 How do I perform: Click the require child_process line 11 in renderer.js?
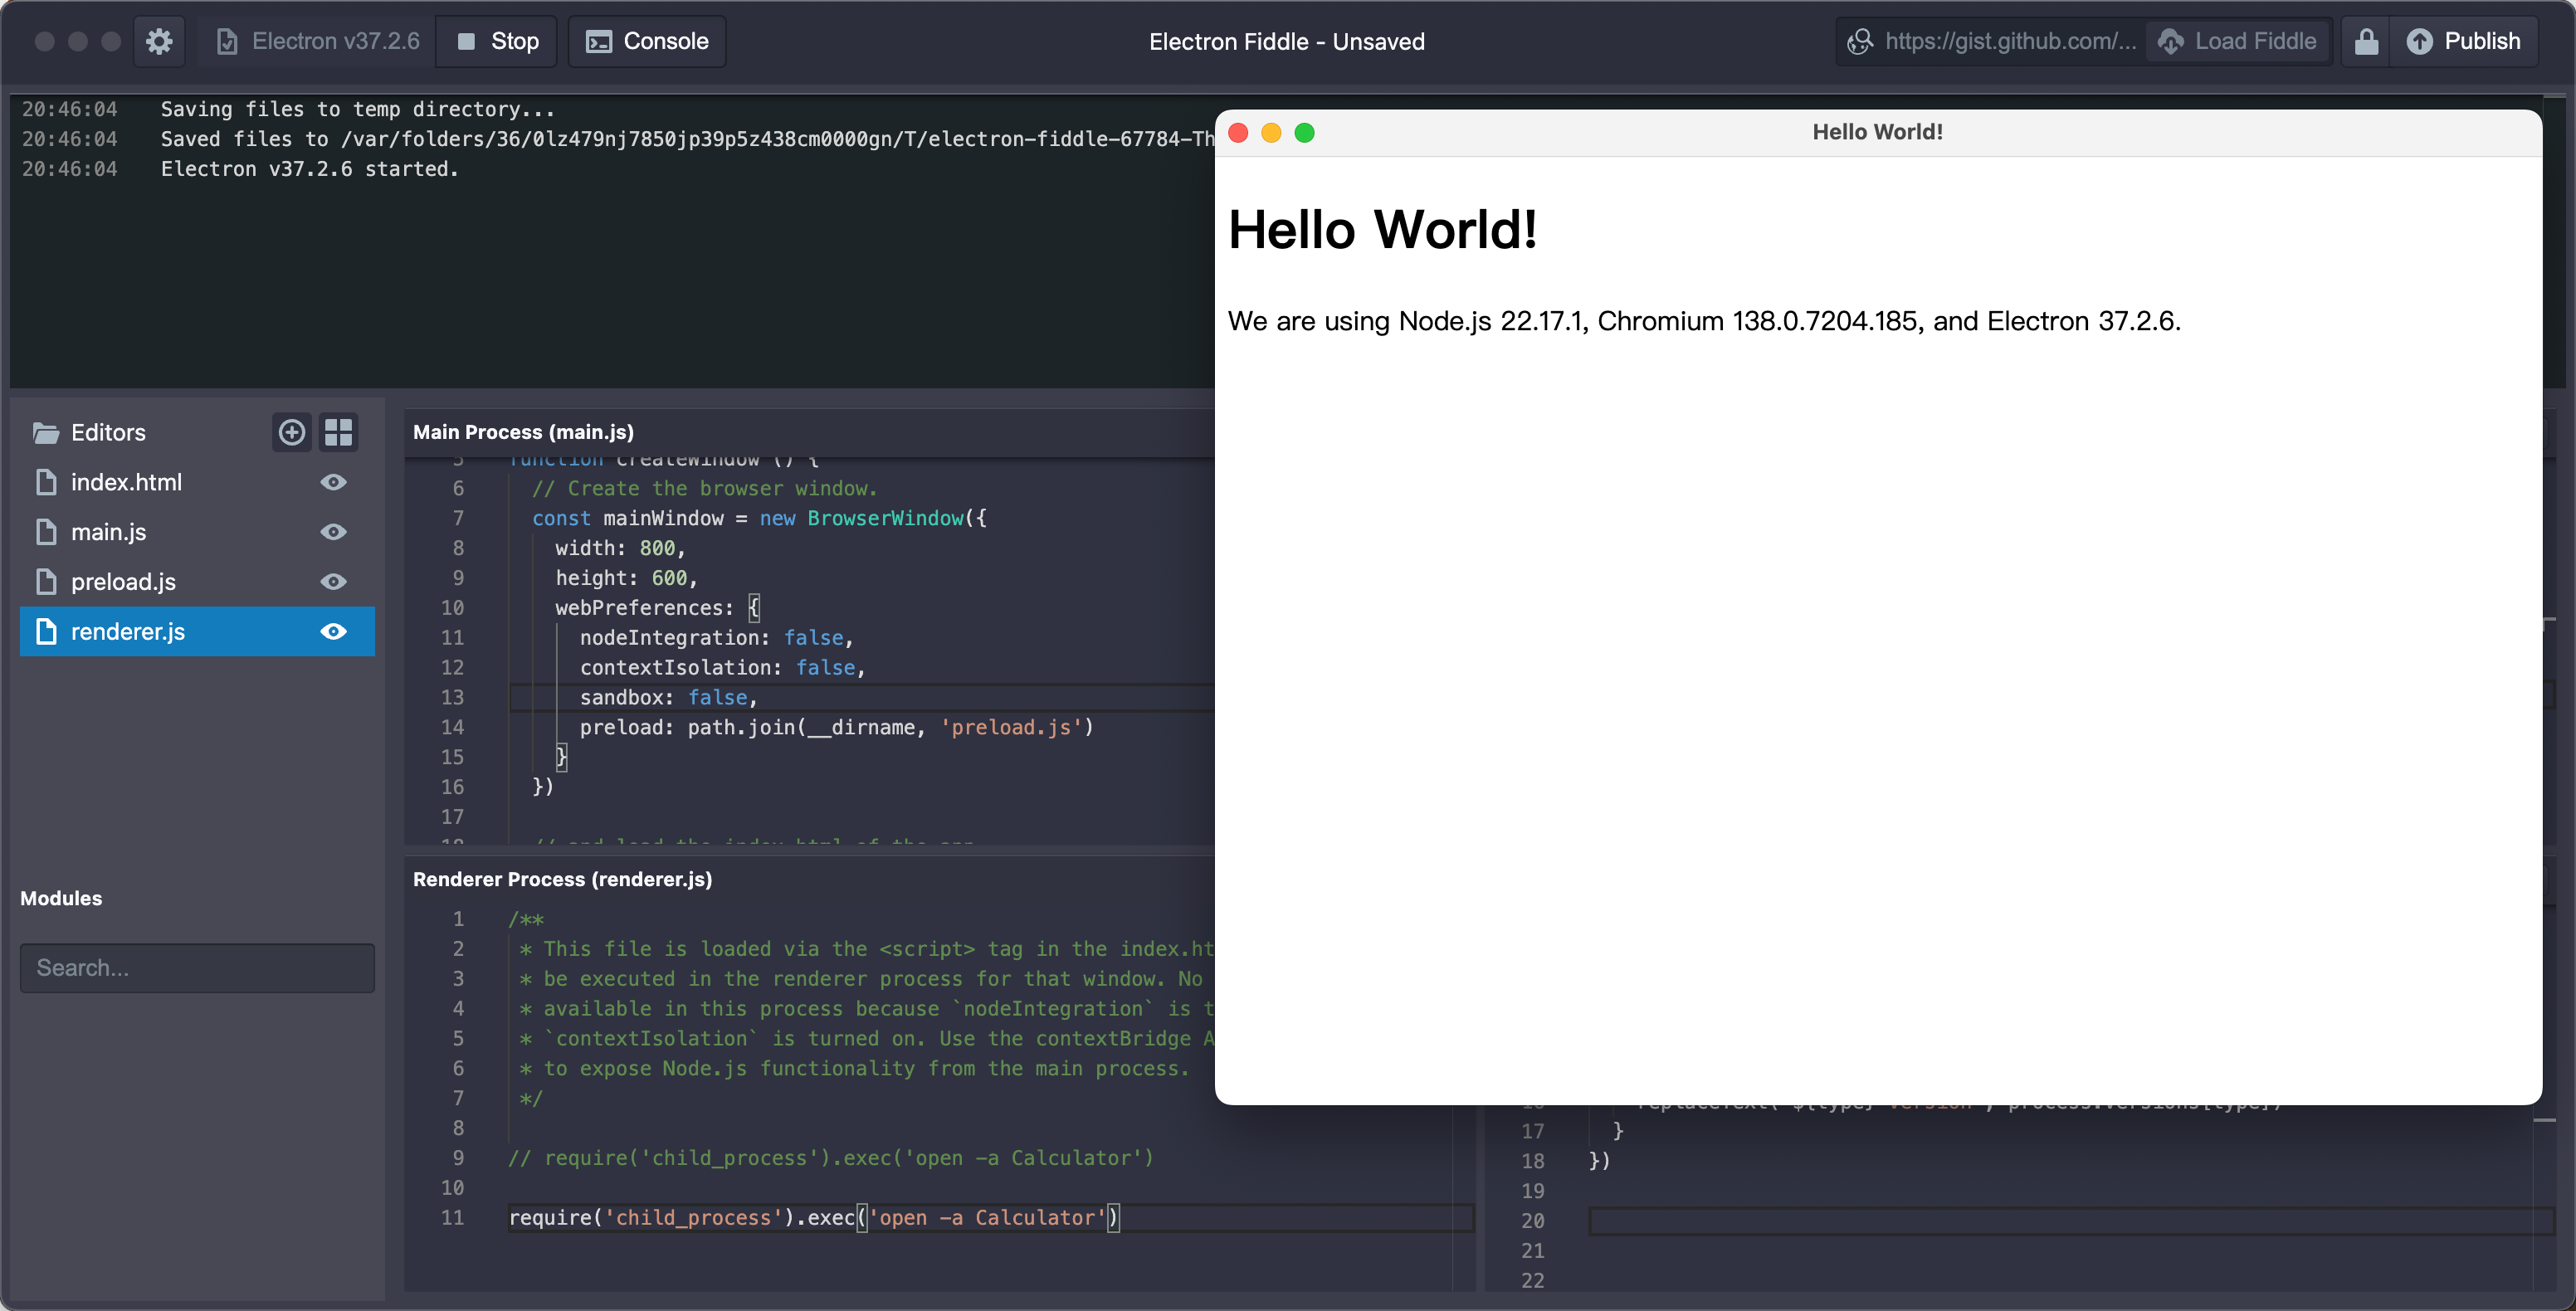[813, 1217]
